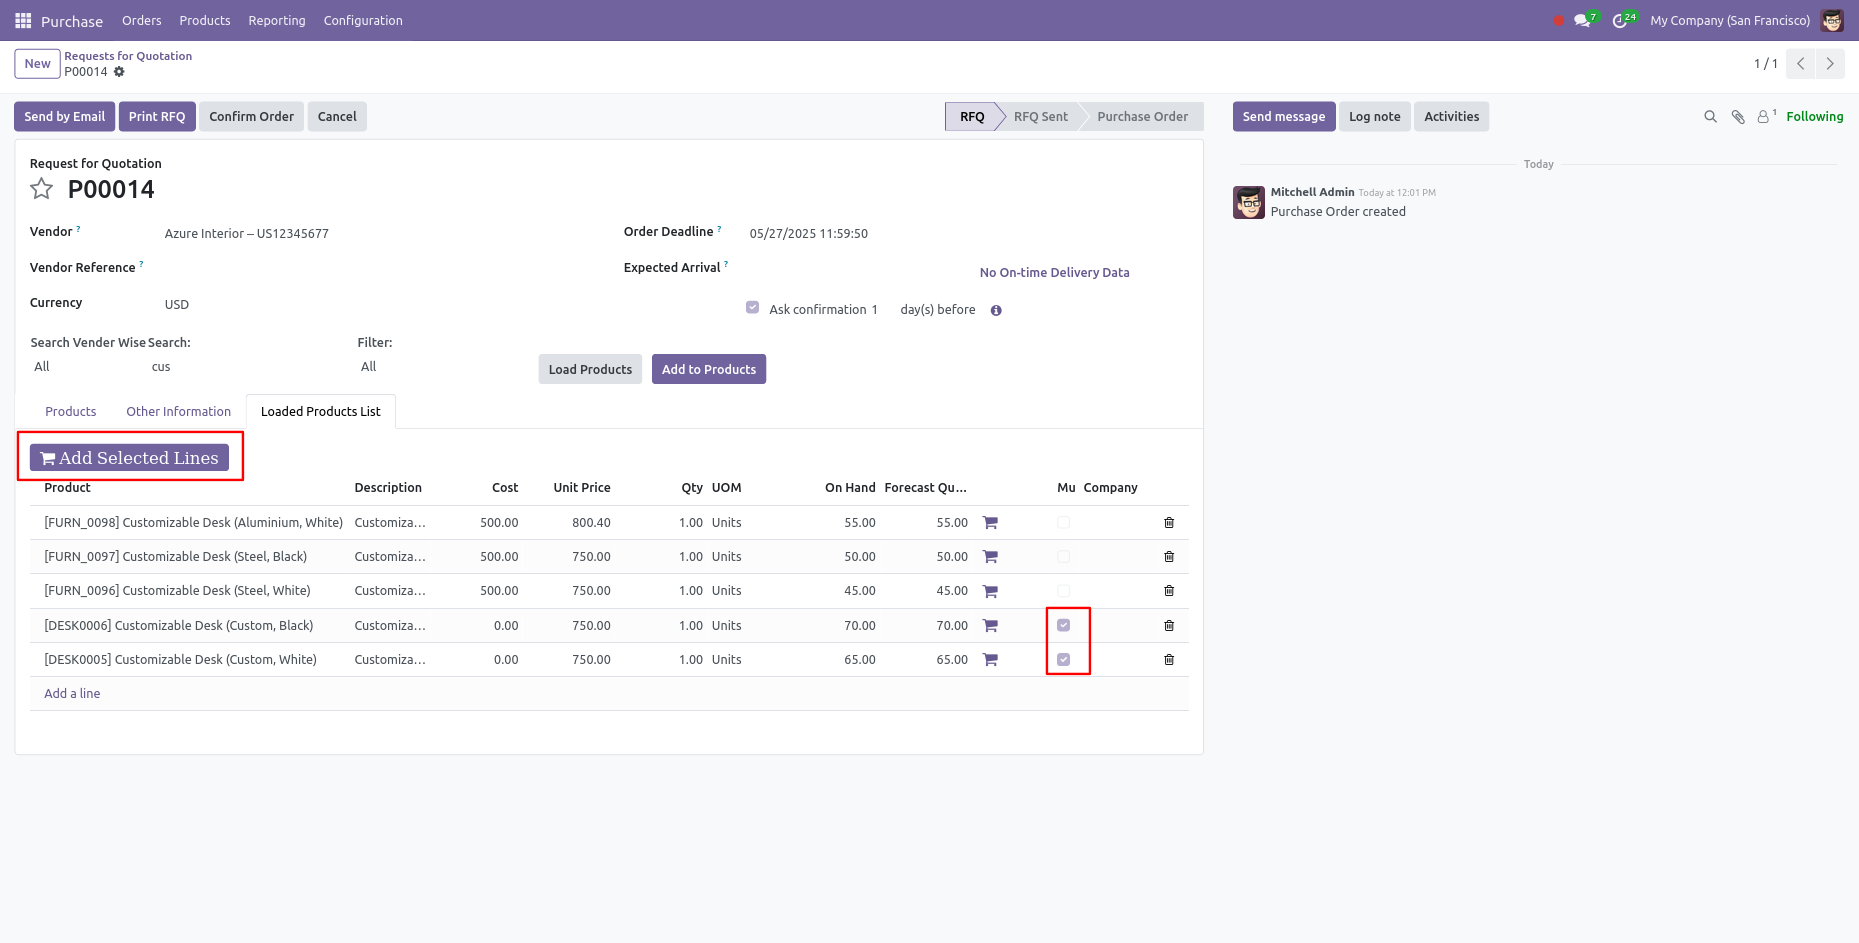The width and height of the screenshot is (1859, 943).
Task: Open attachments via the paperclip icon
Action: 1738,117
